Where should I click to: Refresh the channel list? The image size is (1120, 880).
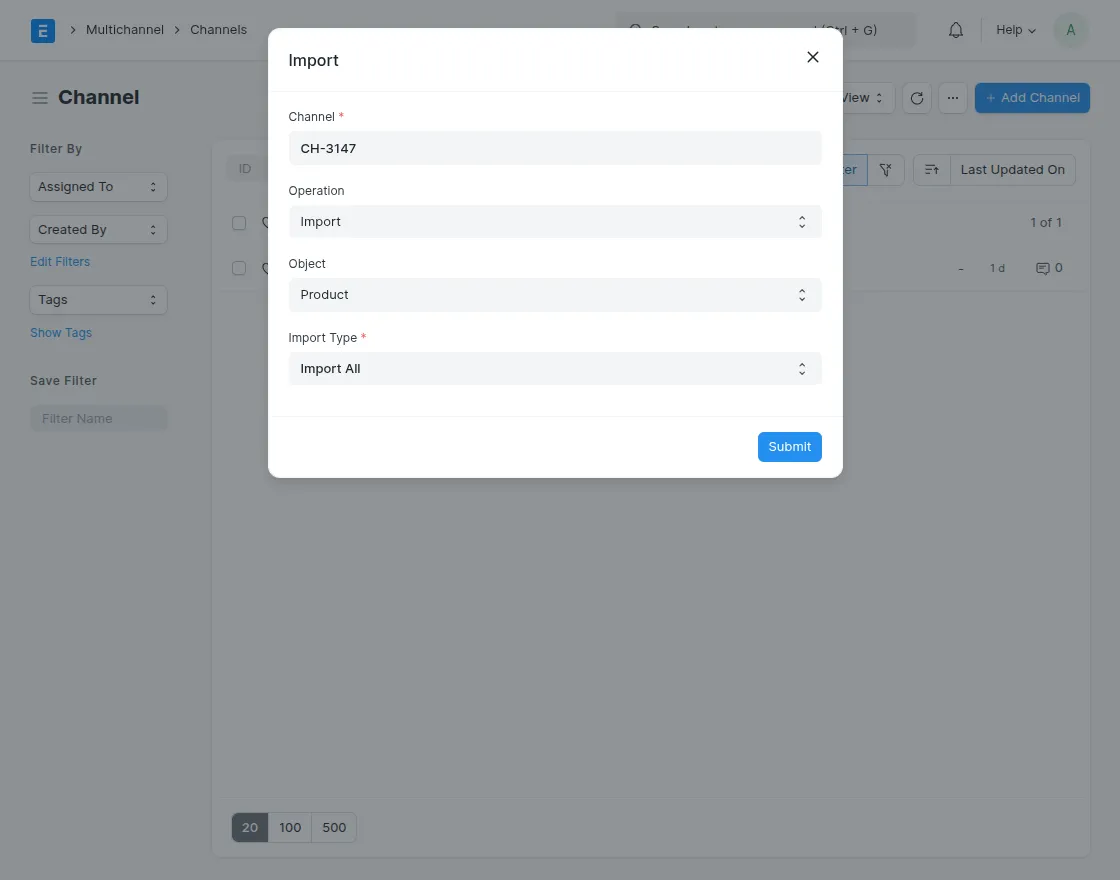[916, 98]
